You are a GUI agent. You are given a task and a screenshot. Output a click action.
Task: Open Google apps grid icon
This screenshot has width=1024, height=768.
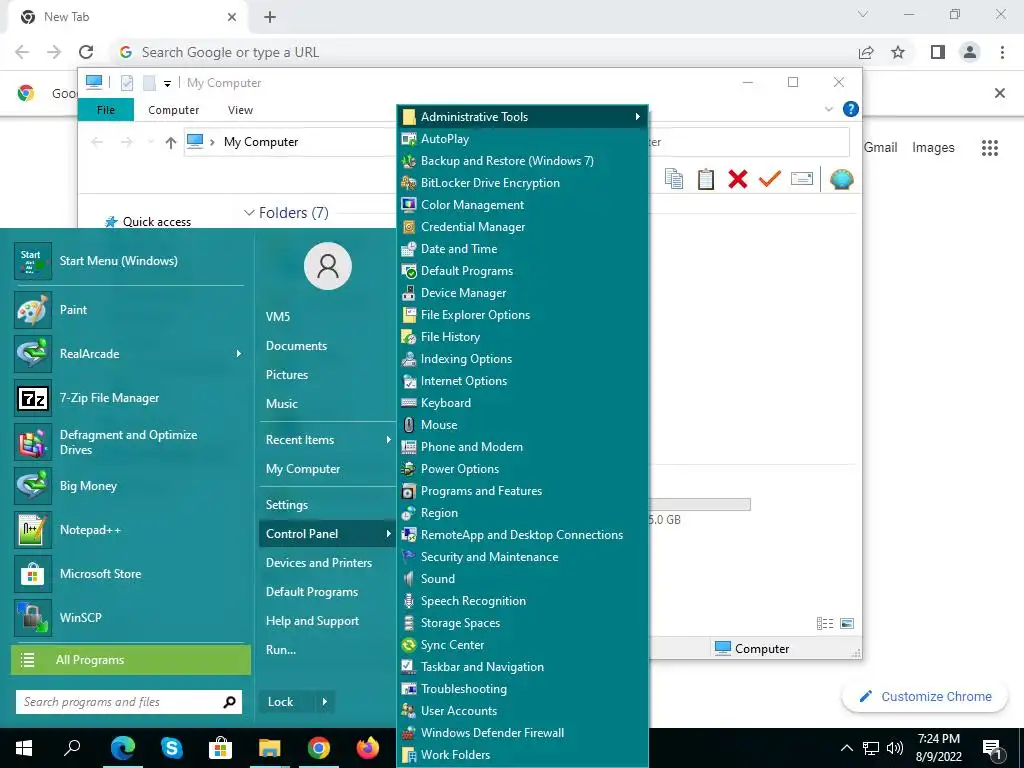990,148
